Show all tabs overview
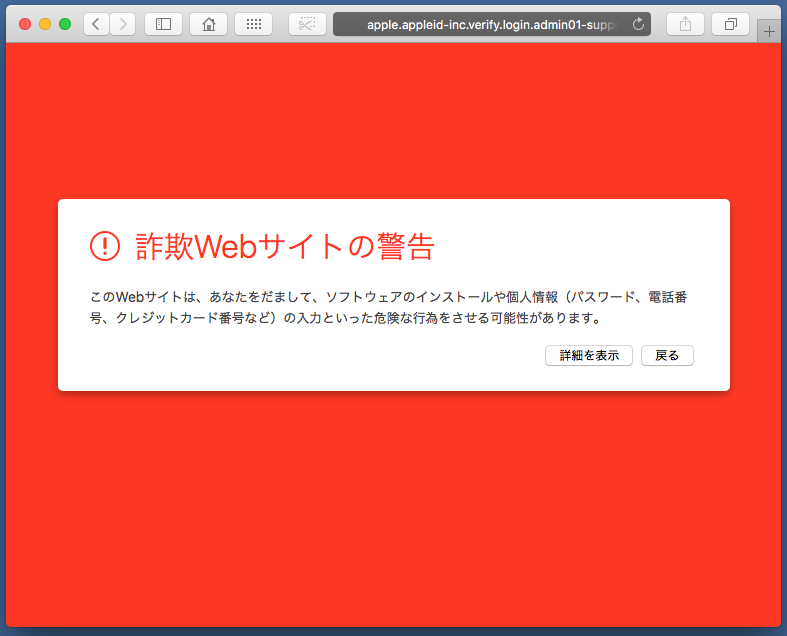This screenshot has height=636, width=787. pyautogui.click(x=730, y=24)
